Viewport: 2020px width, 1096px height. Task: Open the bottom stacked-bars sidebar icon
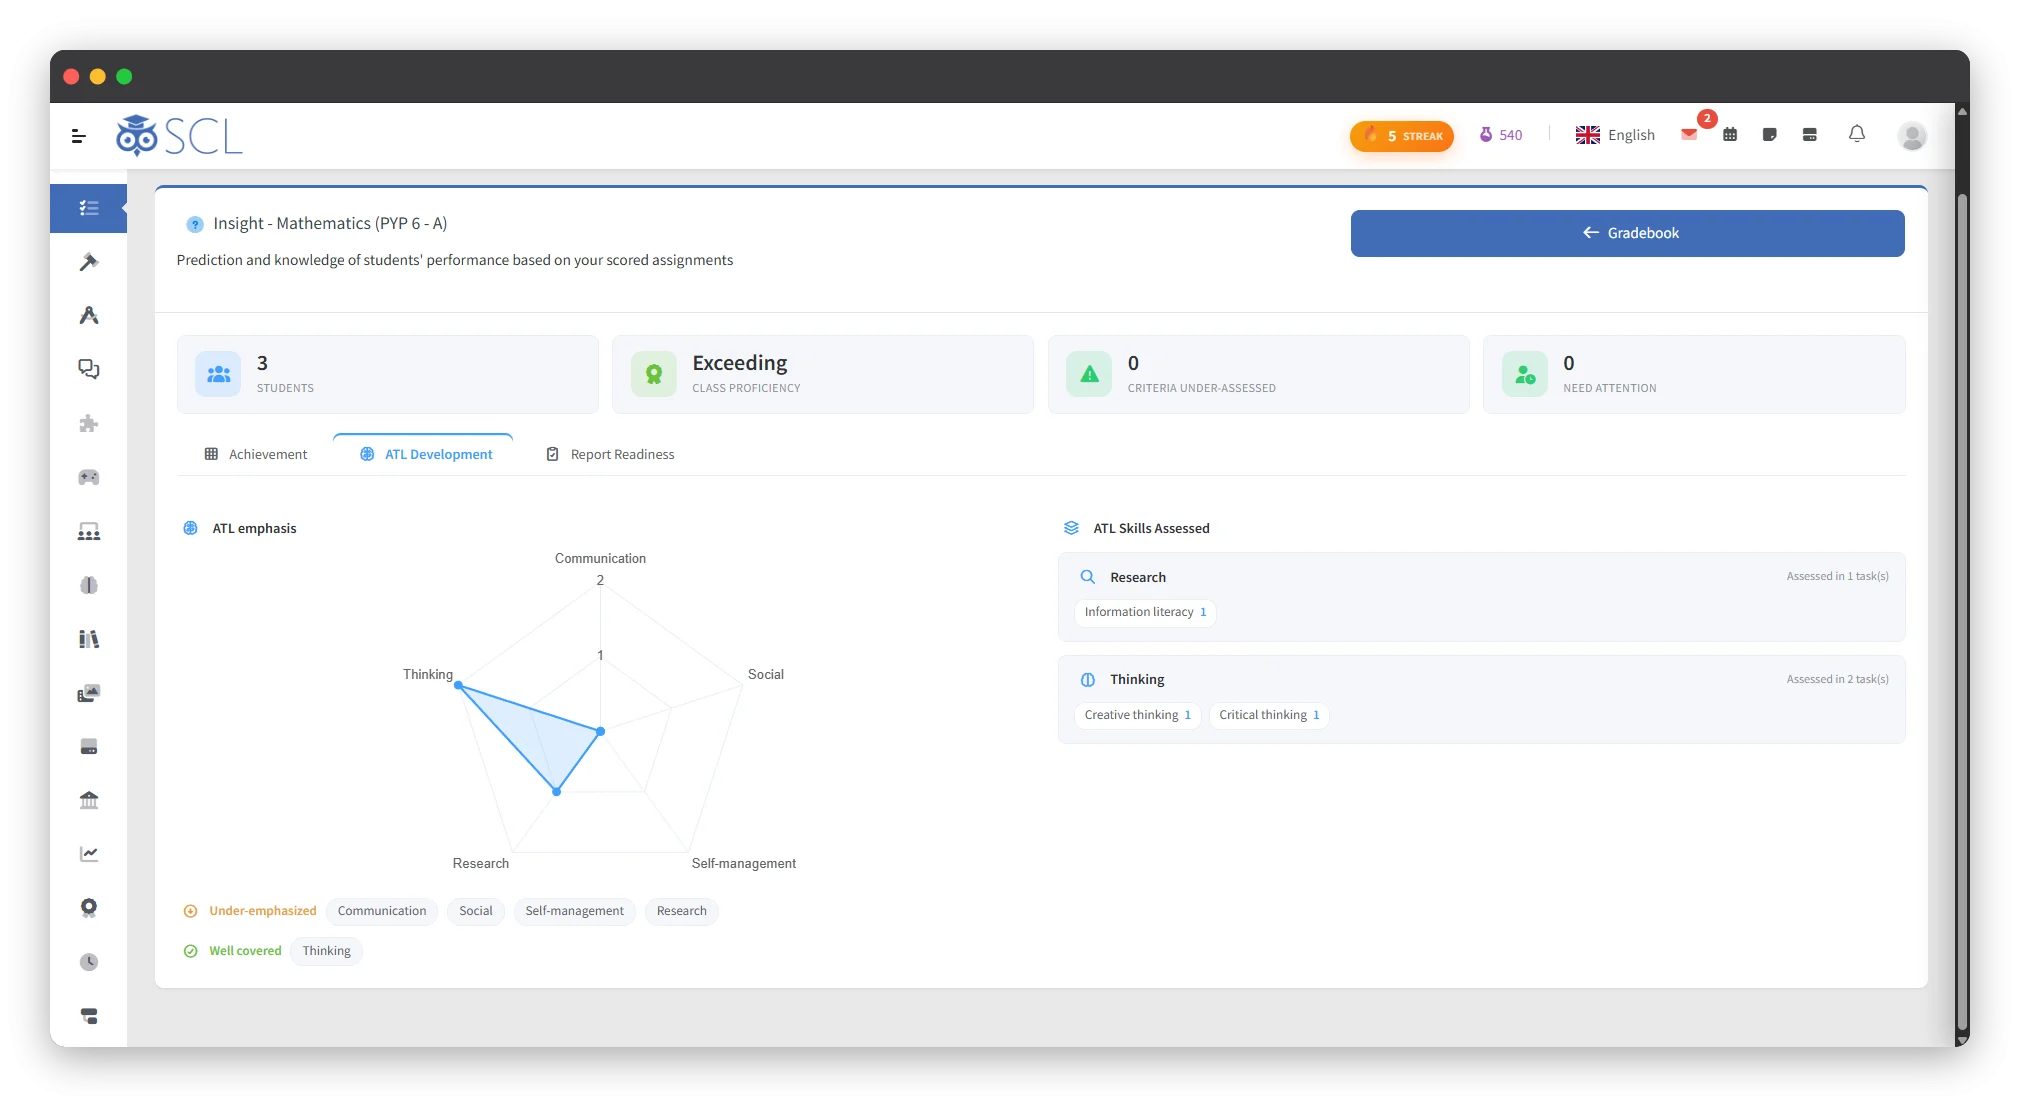89,1016
